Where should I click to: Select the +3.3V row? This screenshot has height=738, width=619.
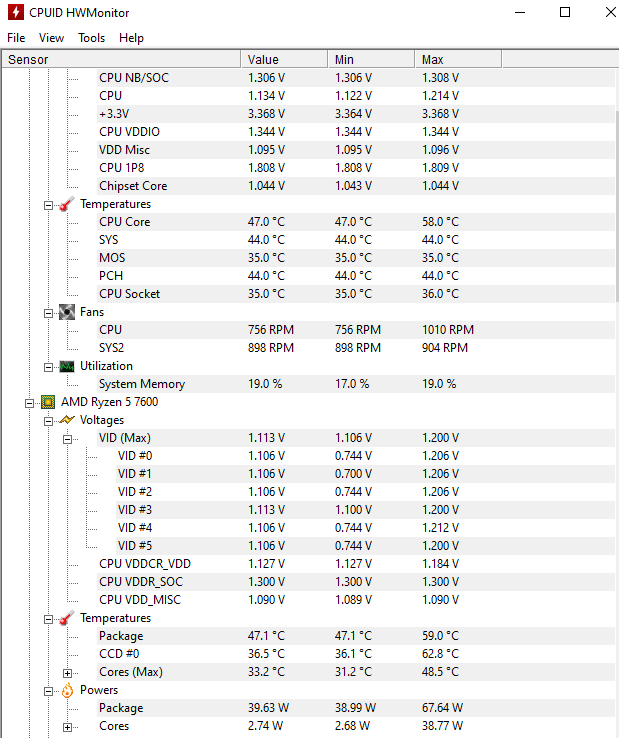tap(356, 114)
